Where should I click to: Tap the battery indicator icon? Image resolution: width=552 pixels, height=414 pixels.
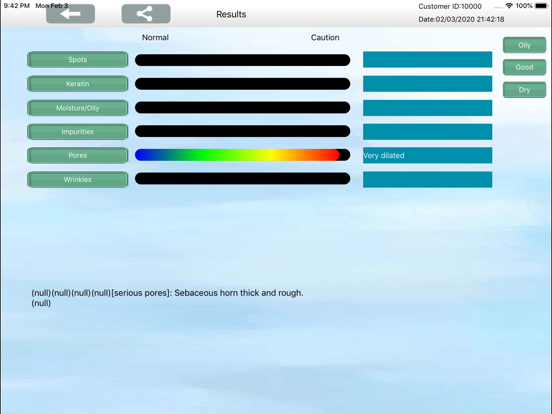541,6
